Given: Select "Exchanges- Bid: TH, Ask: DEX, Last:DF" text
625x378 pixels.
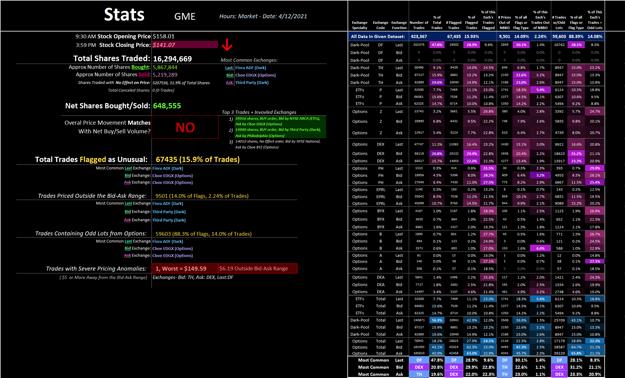Looking at the screenshot, I should pos(193,277).
